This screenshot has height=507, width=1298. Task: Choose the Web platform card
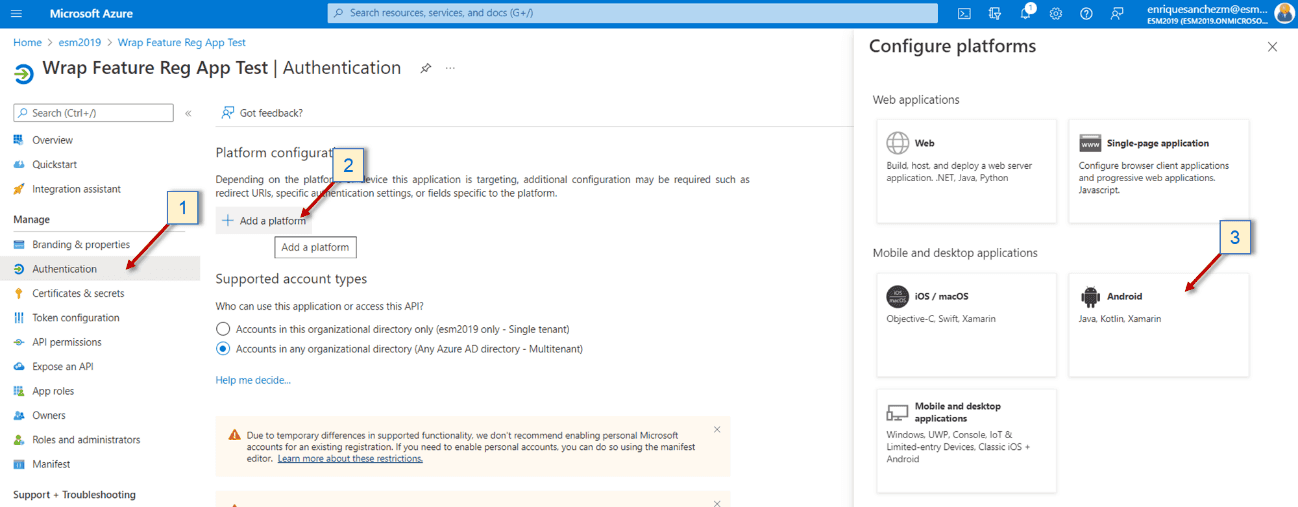pos(966,171)
